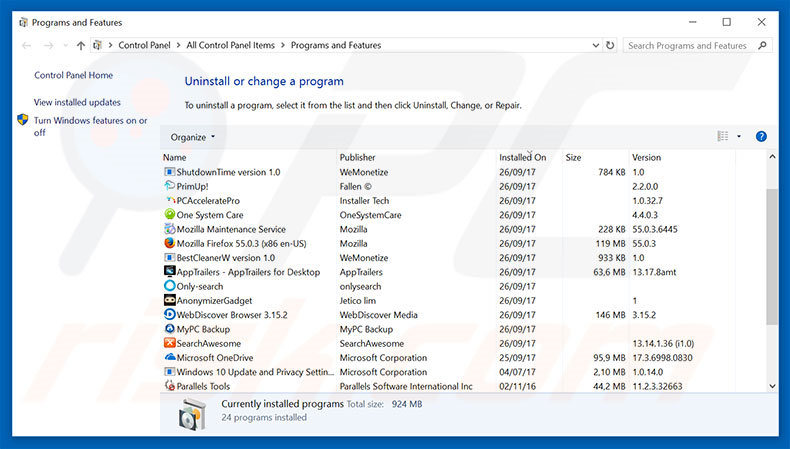Screen dimensions: 790x449
Task: Sort by Installed On column header
Action: [x=522, y=158]
